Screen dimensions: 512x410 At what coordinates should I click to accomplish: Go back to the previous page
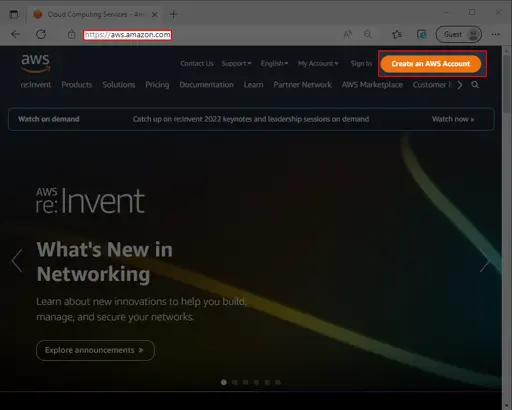pyautogui.click(x=16, y=34)
